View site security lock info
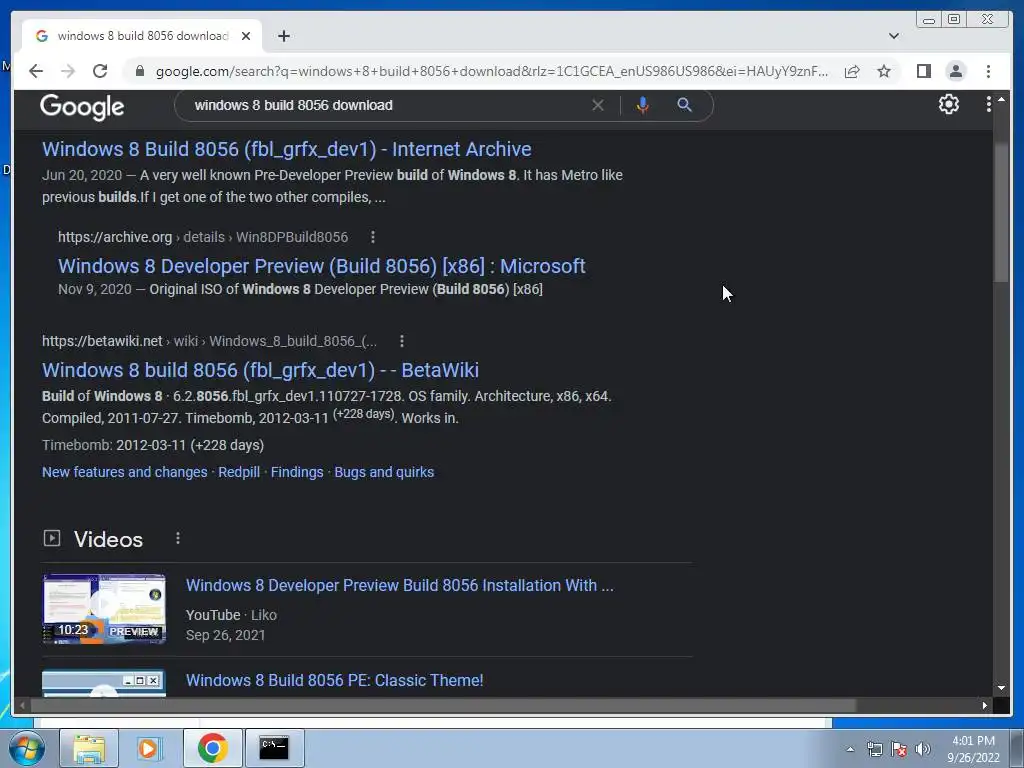 (139, 71)
